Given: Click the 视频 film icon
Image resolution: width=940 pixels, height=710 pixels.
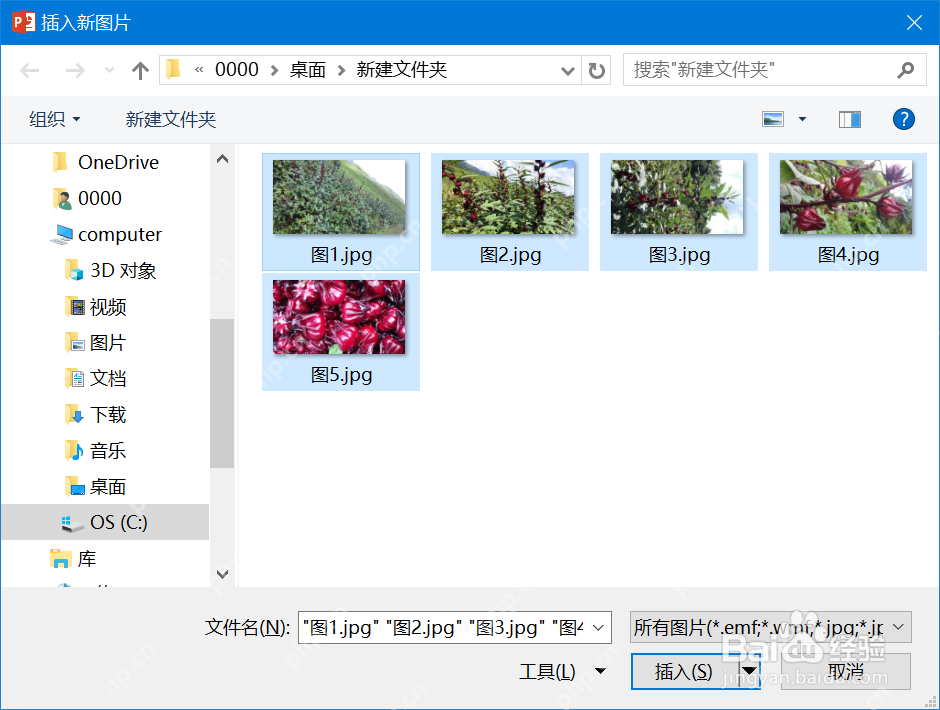Looking at the screenshot, I should click(x=74, y=306).
